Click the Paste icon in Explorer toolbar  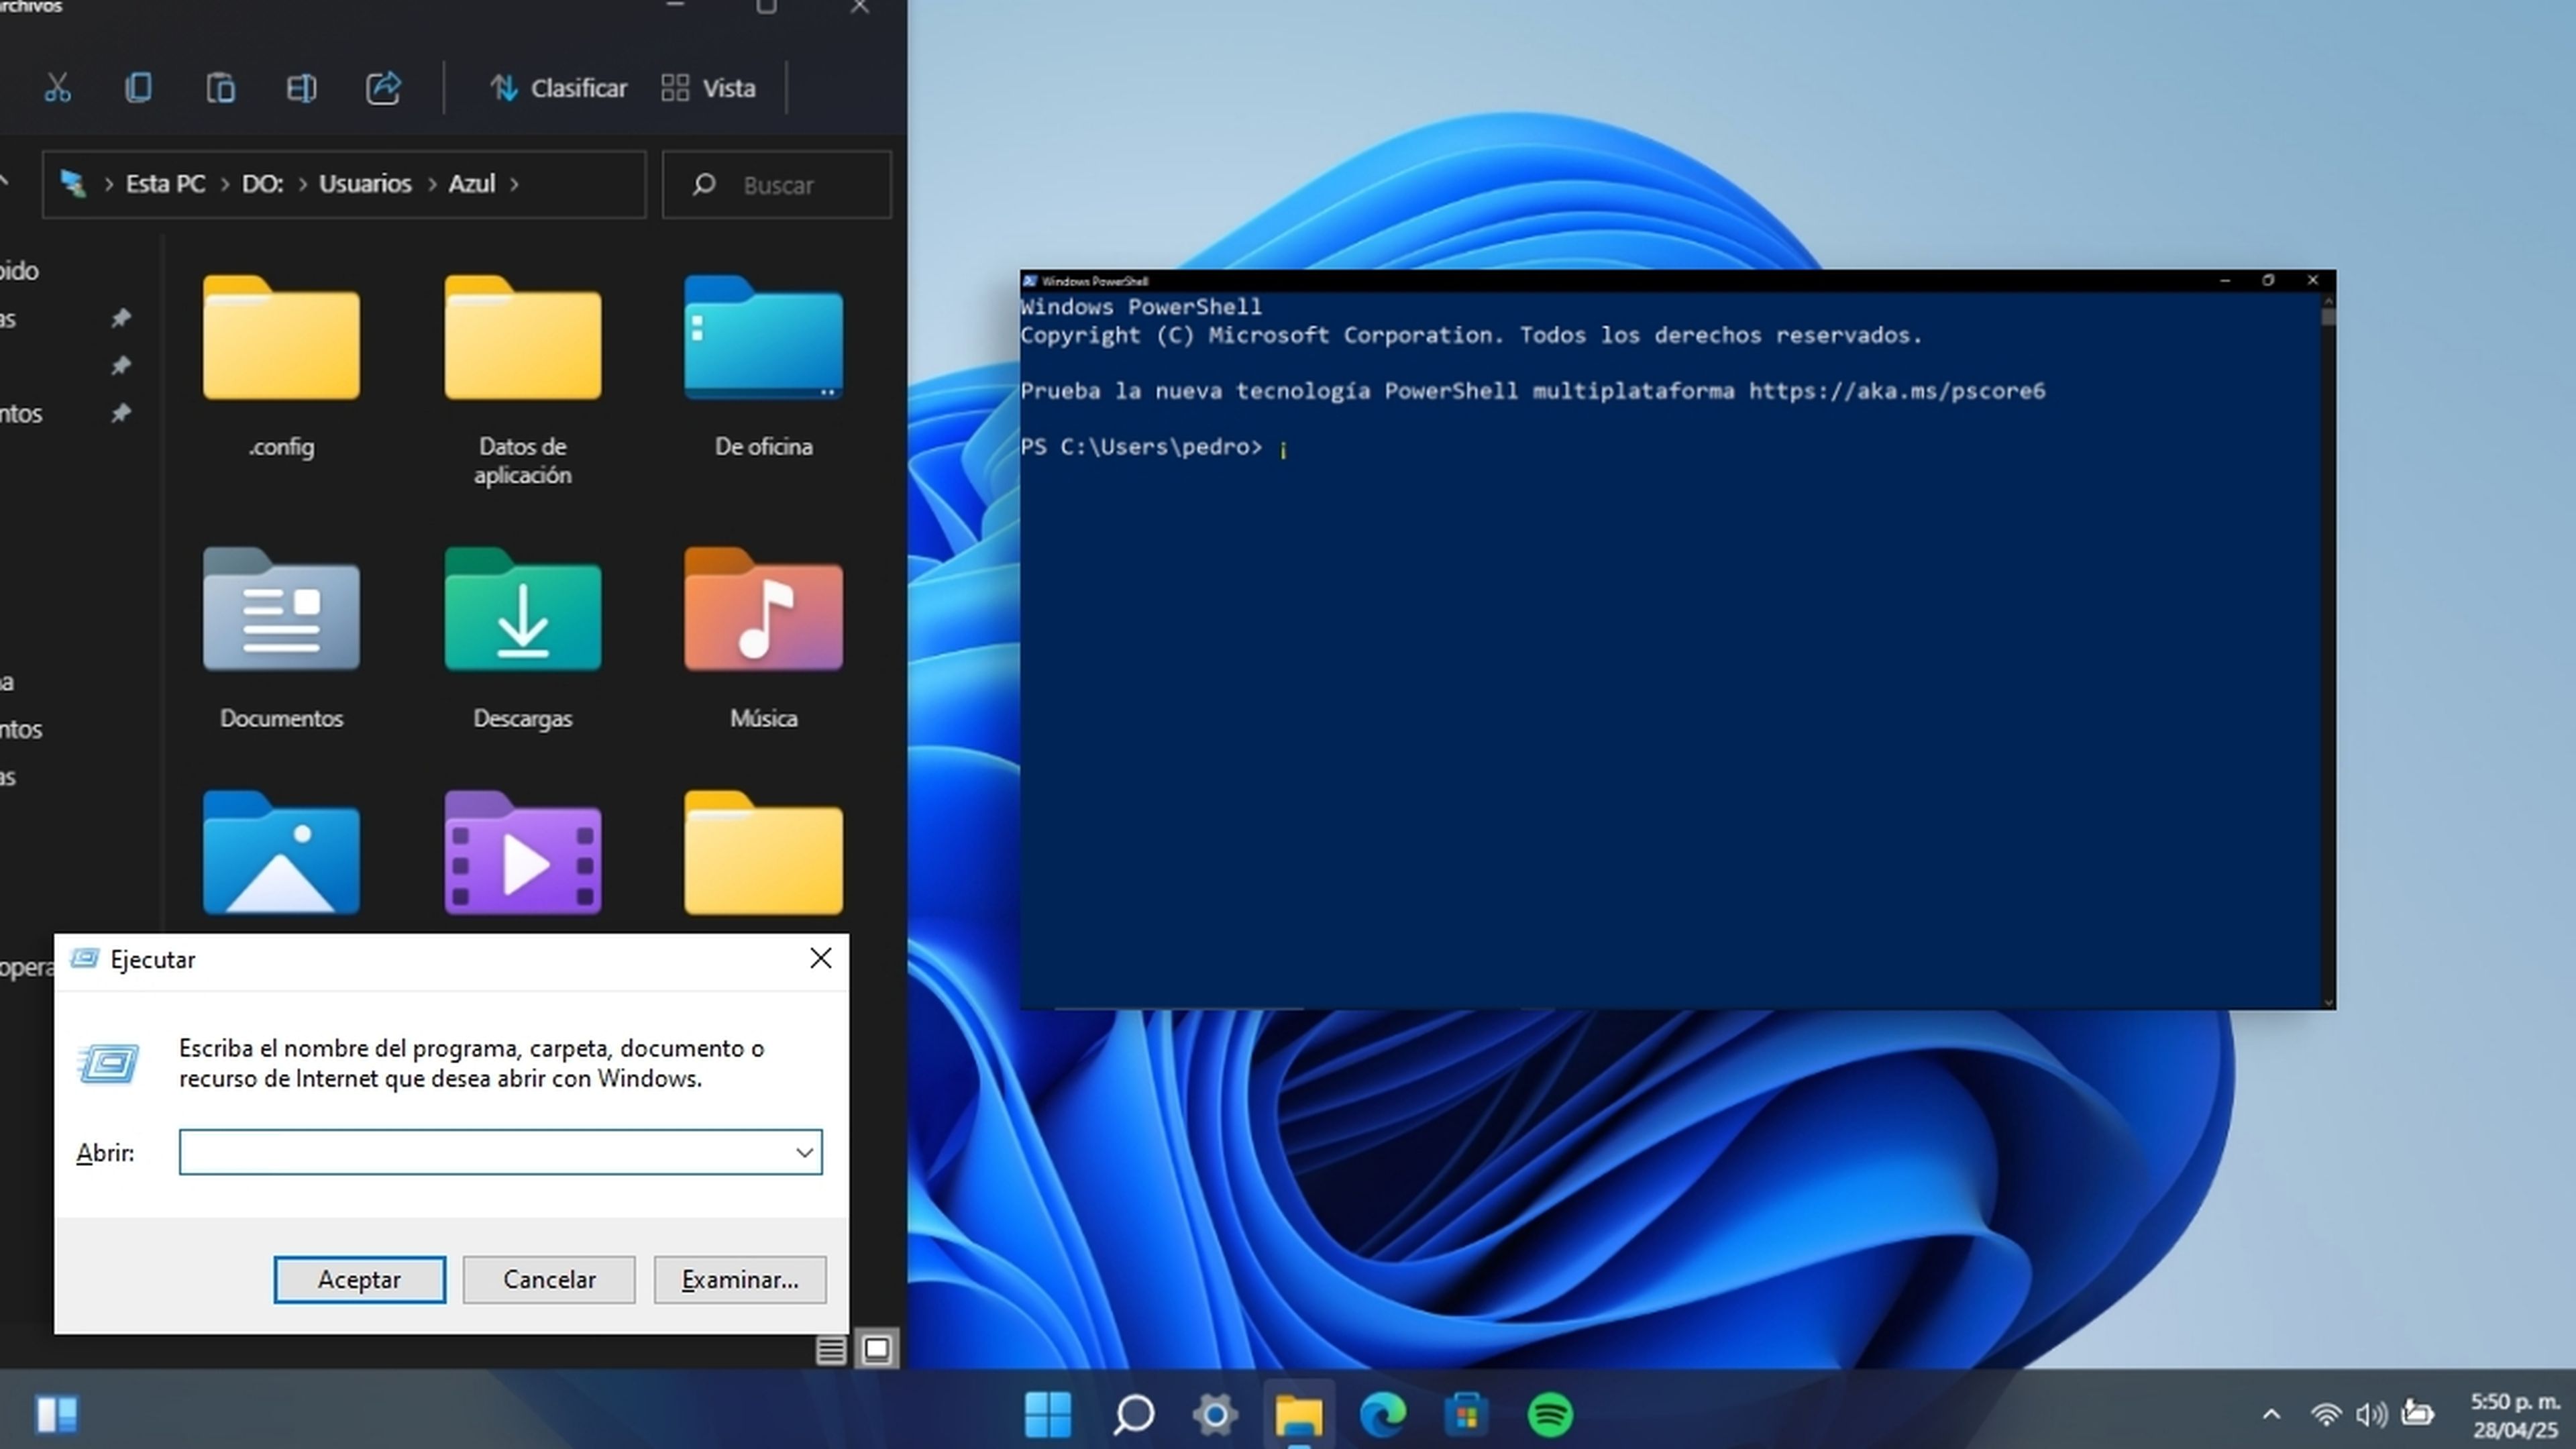(220, 88)
